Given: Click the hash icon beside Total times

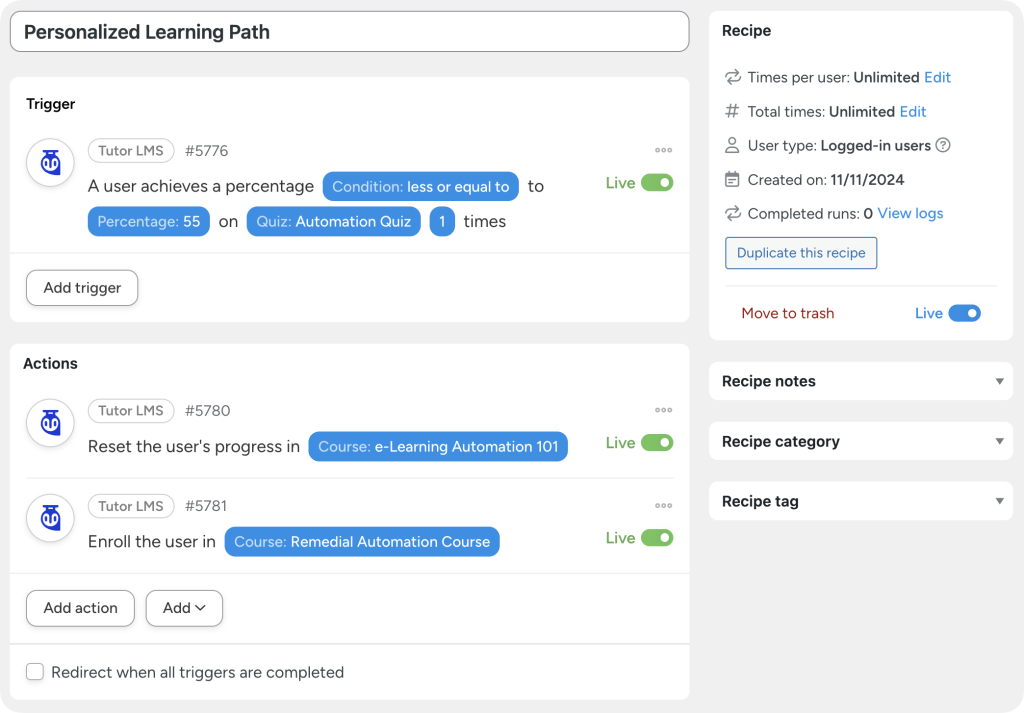Looking at the screenshot, I should (x=731, y=111).
